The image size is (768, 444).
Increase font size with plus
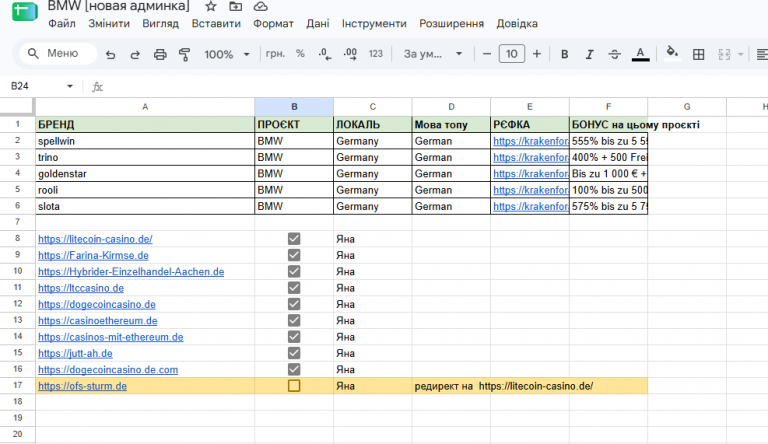pos(537,54)
